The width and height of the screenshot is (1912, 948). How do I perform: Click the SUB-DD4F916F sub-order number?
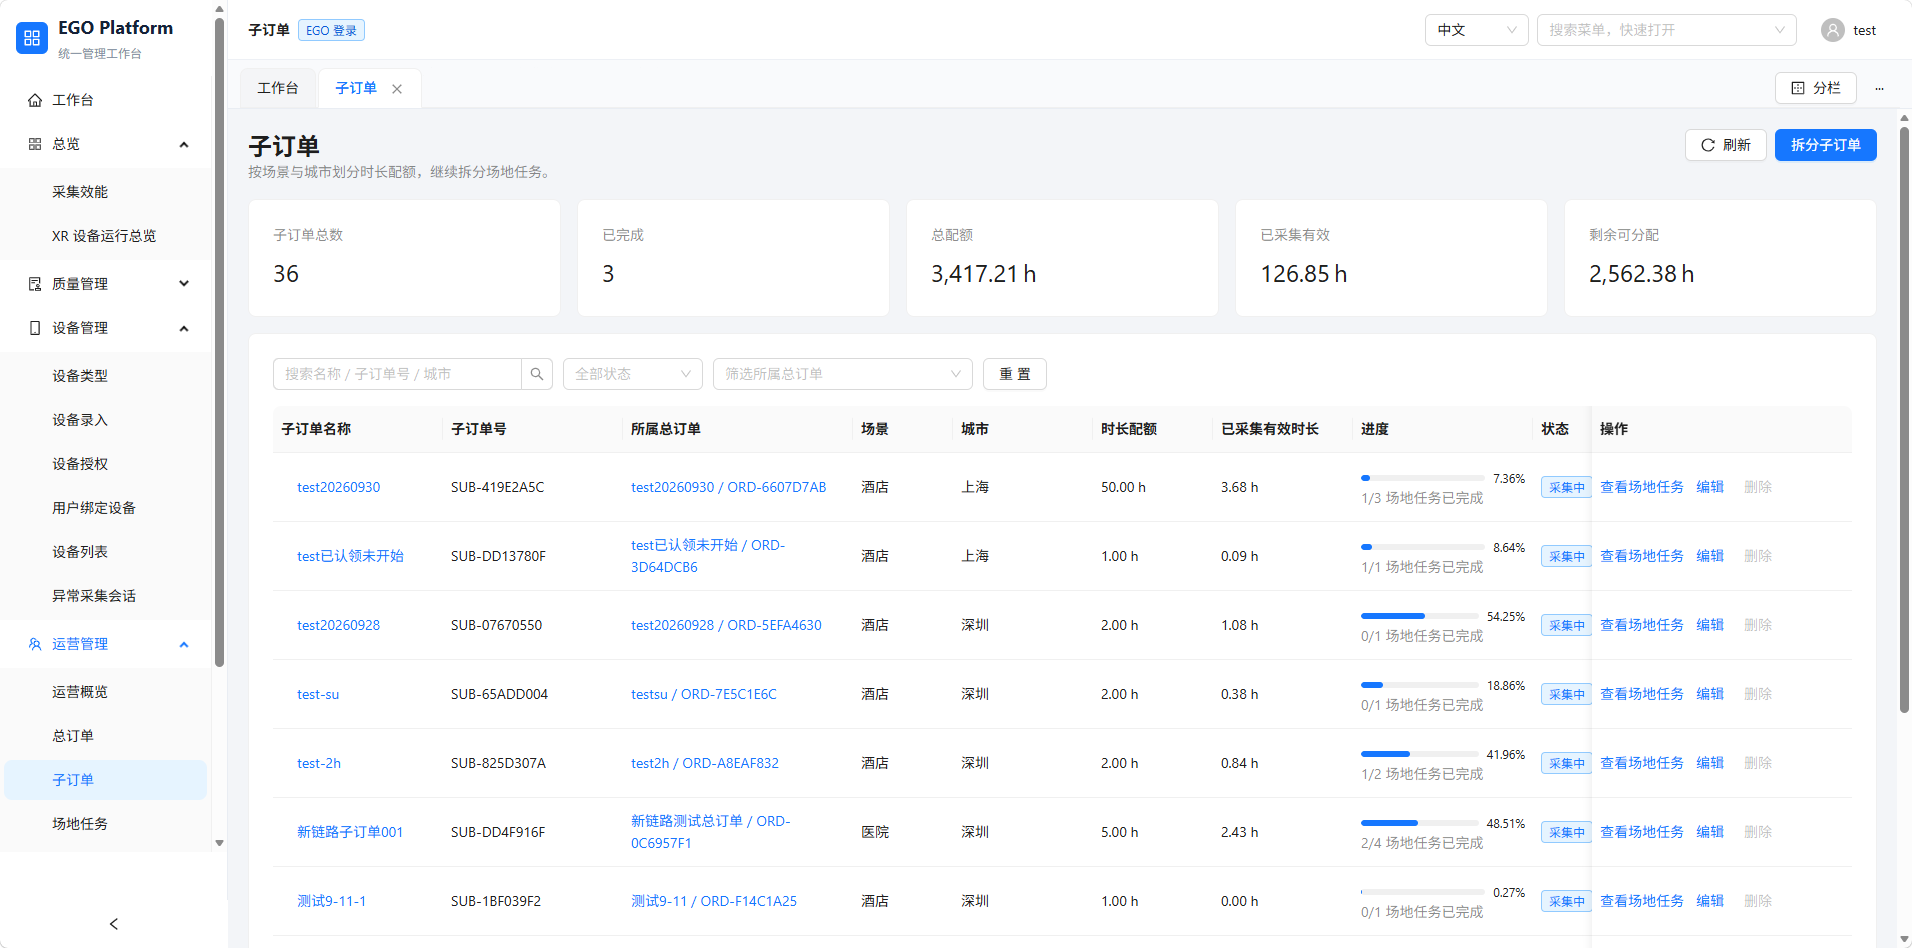[498, 832]
